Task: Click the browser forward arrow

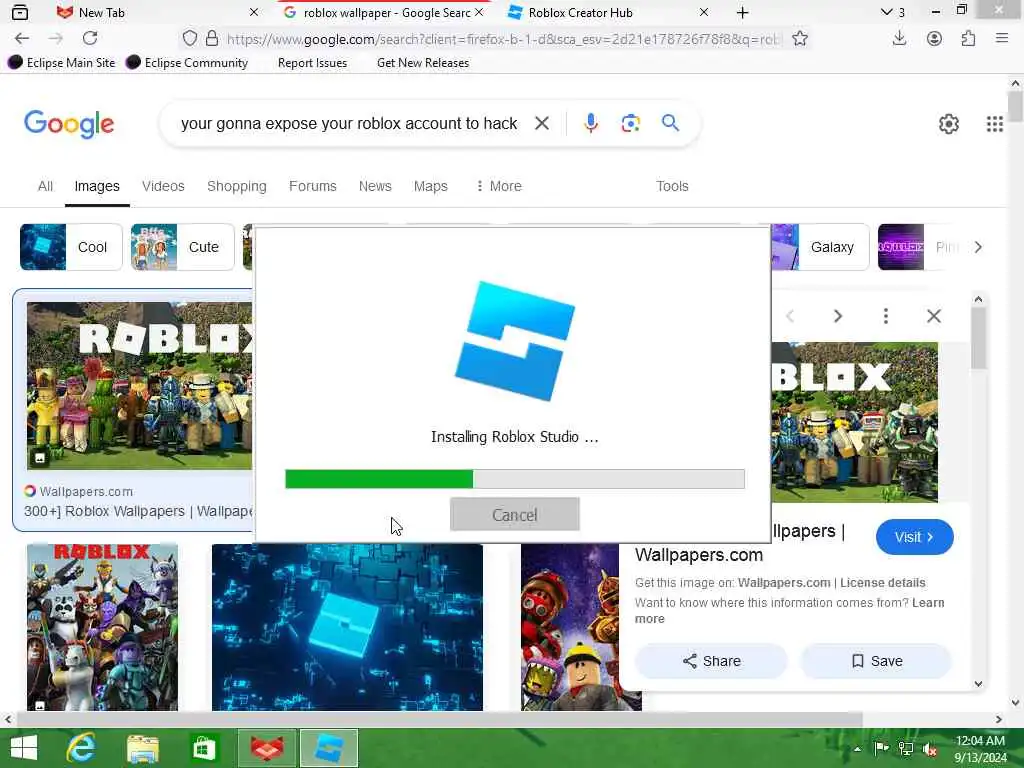Action: click(56, 39)
